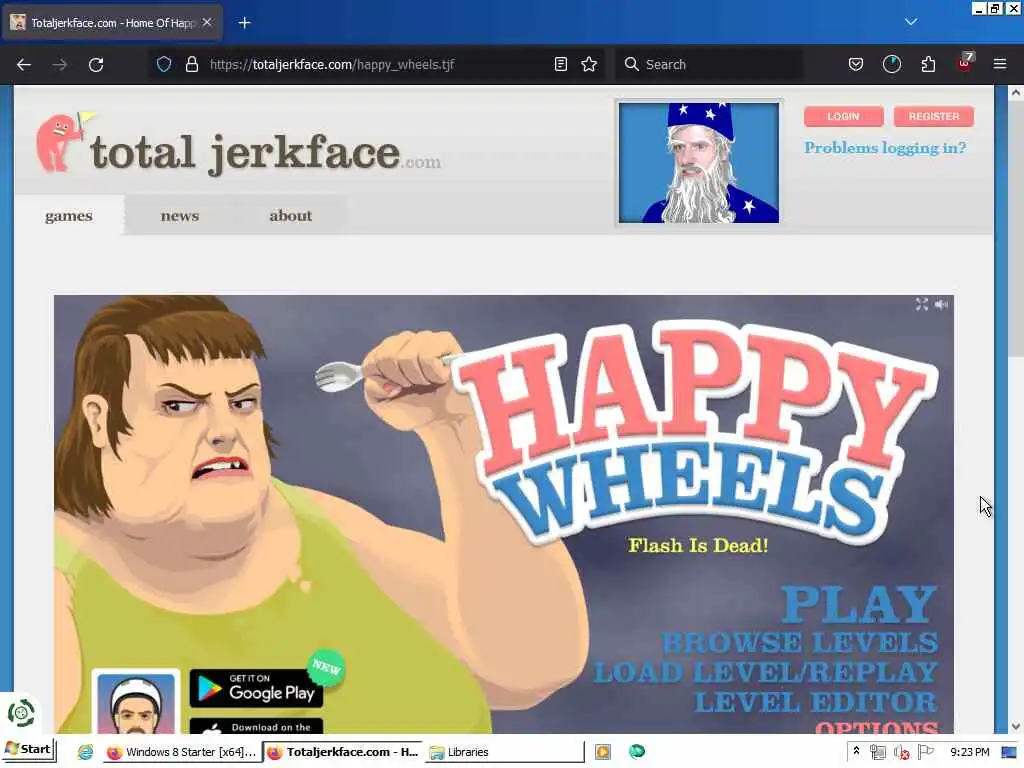Click the show desktop icon by the clock
Screen dimensions: 1024x768
point(1009,752)
